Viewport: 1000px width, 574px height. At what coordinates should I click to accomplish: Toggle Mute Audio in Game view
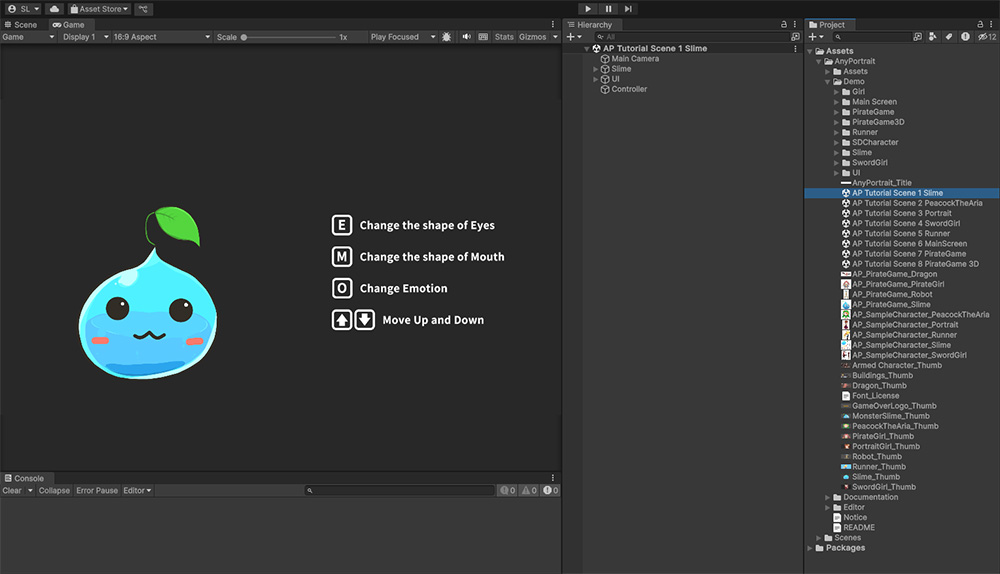[467, 37]
